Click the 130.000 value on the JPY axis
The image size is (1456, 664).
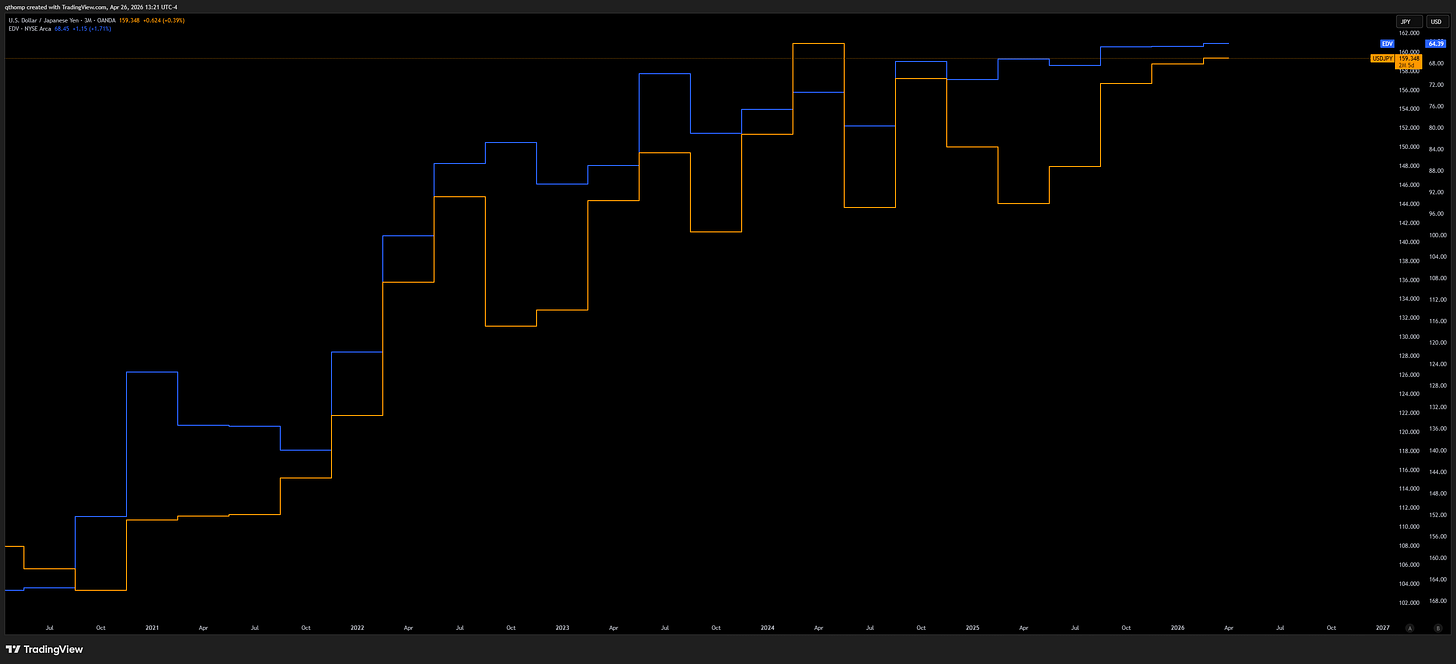(1409, 337)
